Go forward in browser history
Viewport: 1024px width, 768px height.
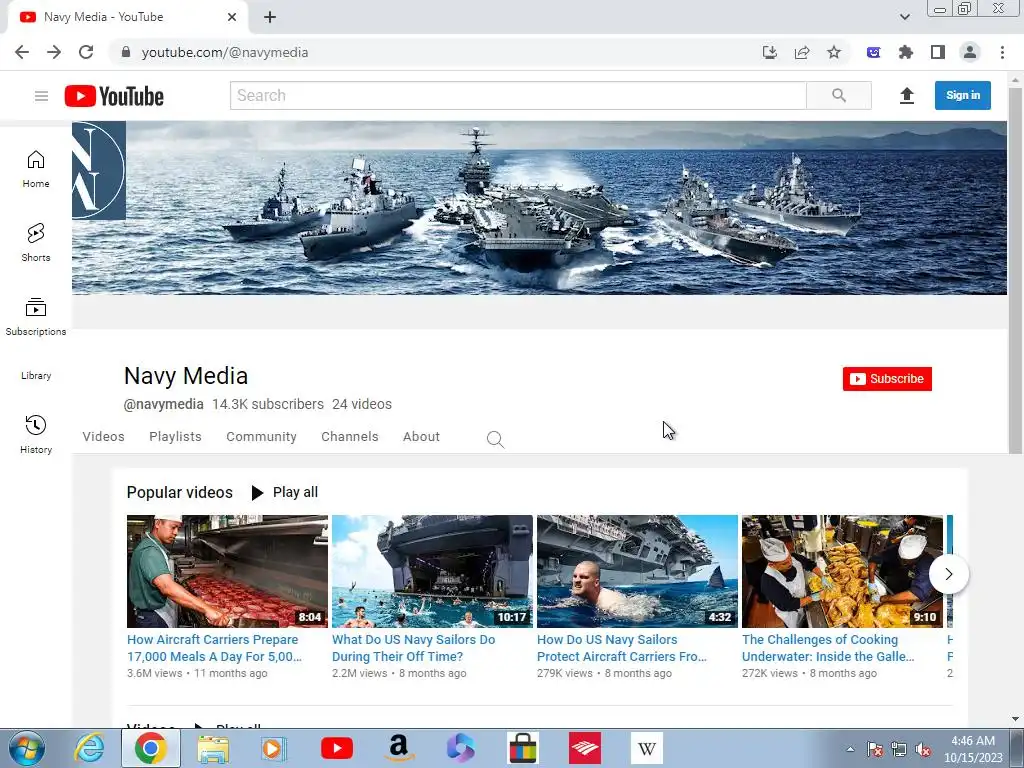[54, 52]
